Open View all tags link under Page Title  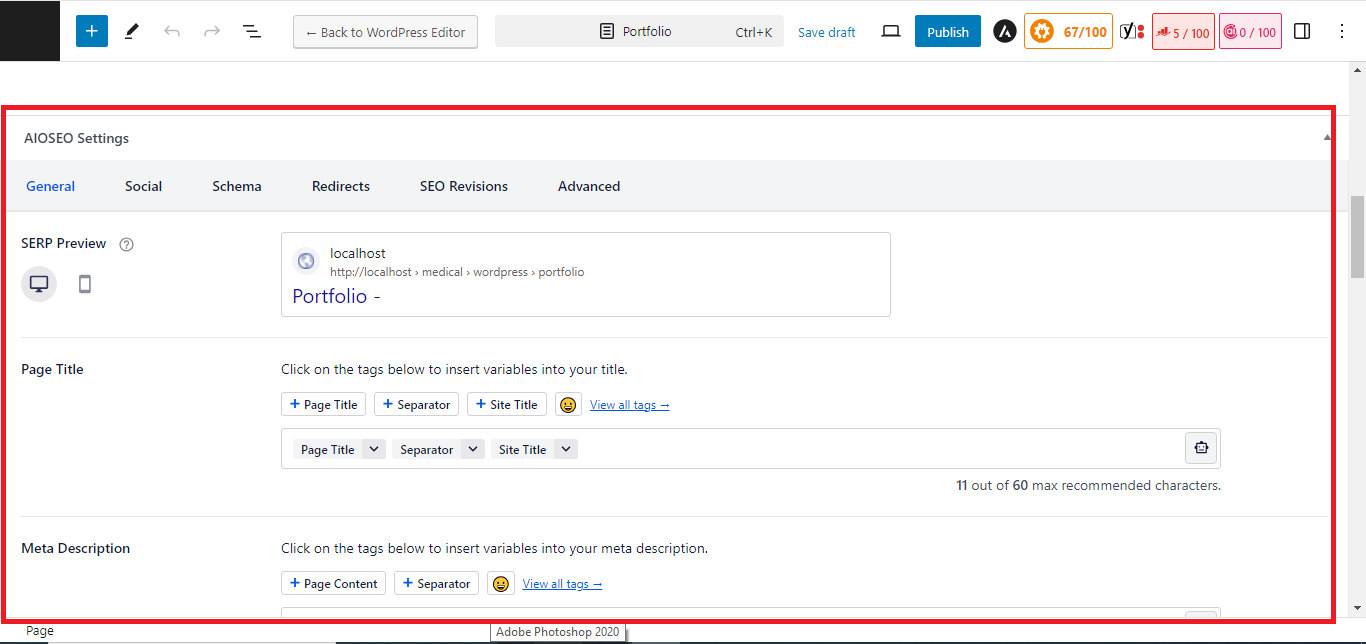[629, 405]
